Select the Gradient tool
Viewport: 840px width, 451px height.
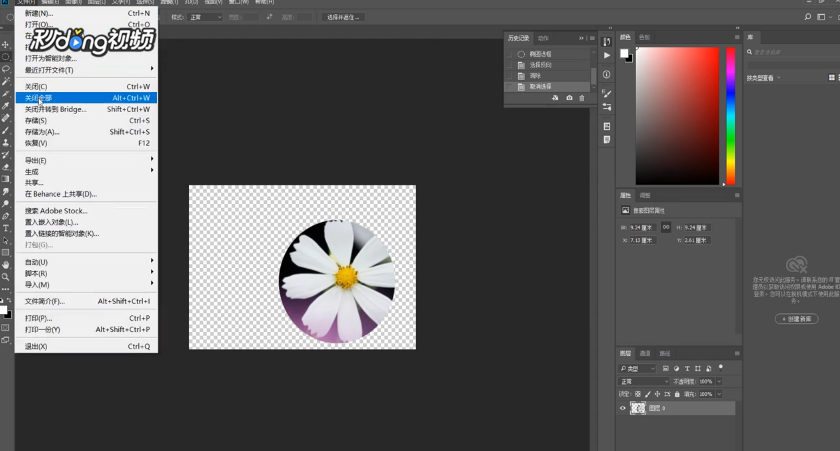coord(6,179)
